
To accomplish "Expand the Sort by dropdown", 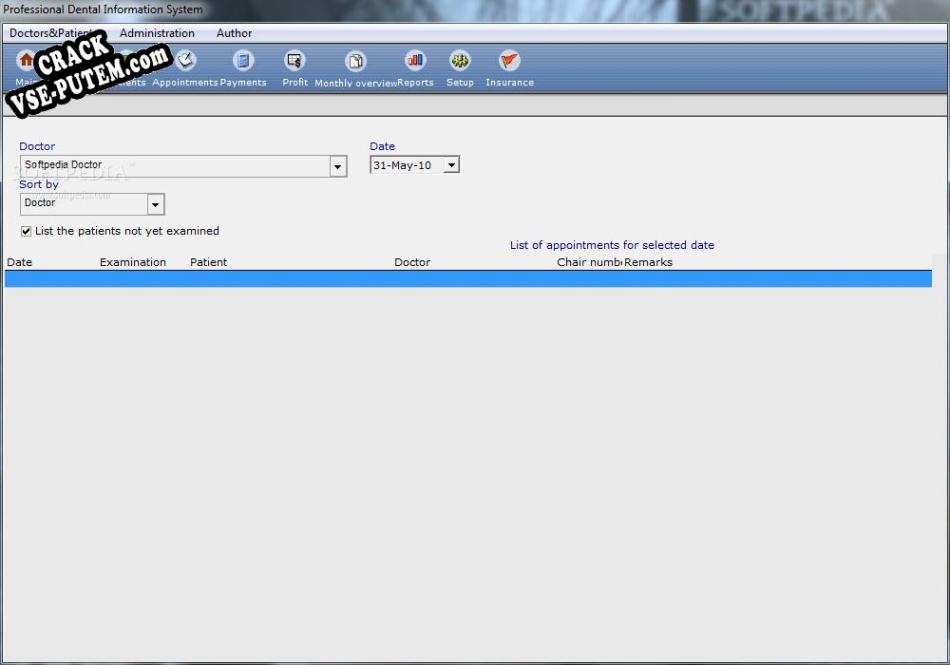I will coord(155,204).
